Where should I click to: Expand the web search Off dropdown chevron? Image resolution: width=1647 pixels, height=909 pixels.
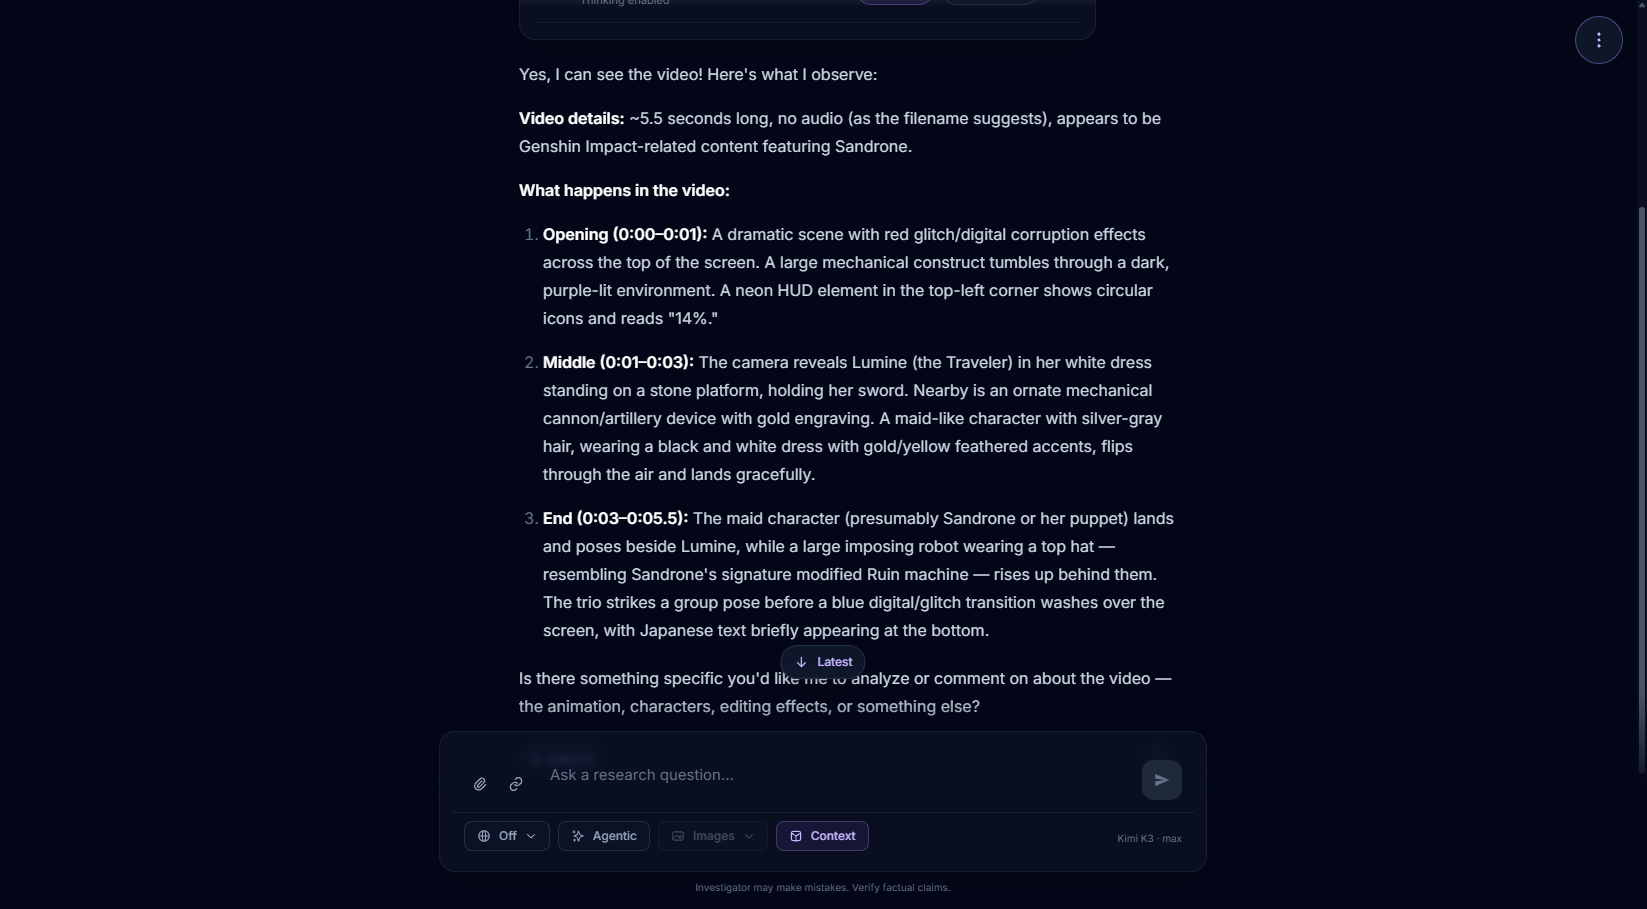click(531, 836)
